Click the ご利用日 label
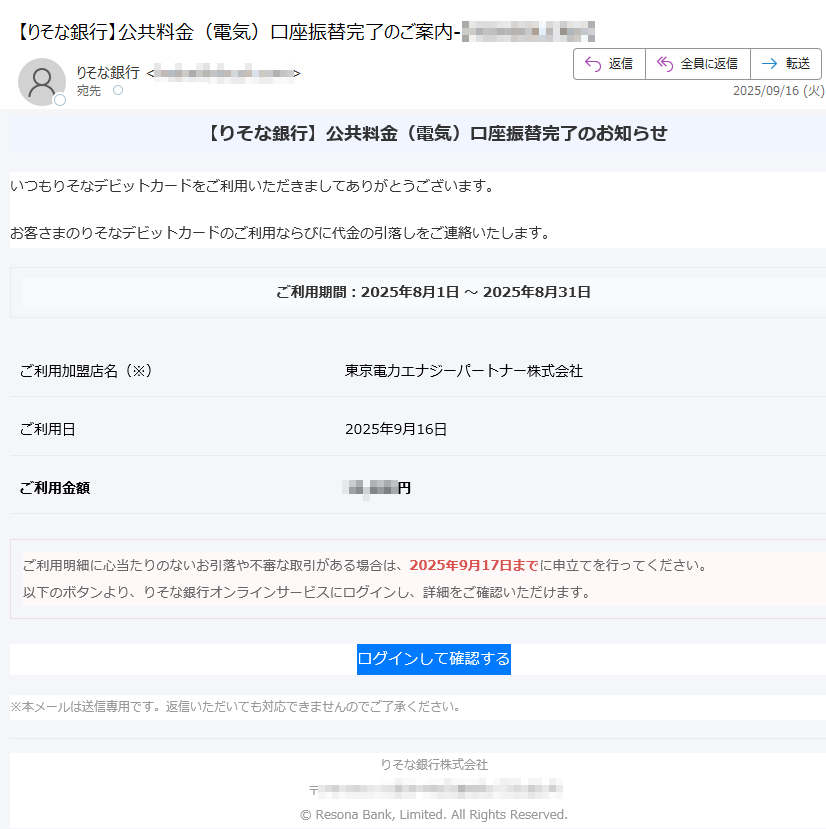826x829 pixels. point(47,429)
